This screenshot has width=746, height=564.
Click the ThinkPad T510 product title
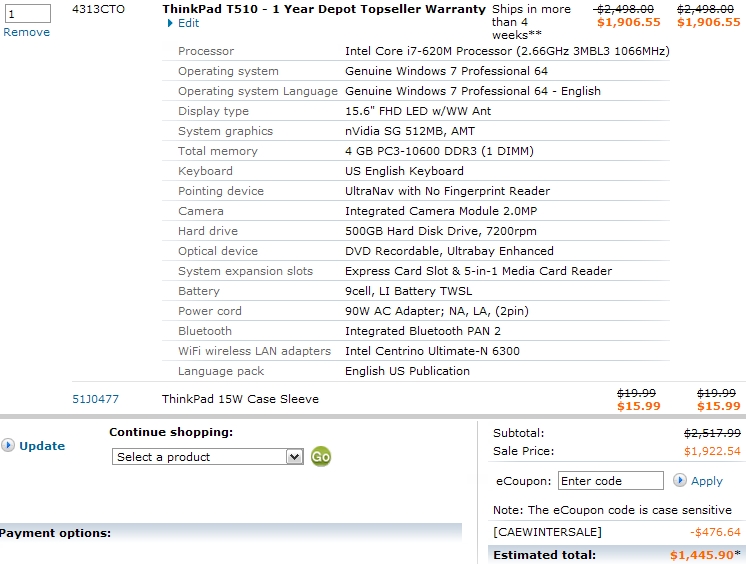point(323,9)
